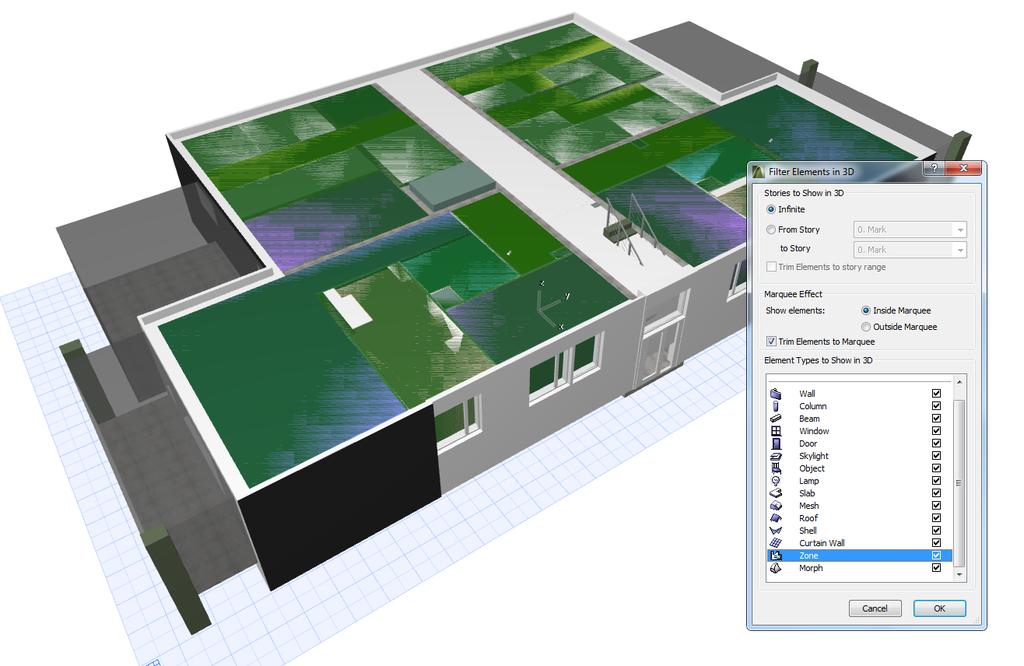Click the staircase in the 3D model
This screenshot has height=666, width=1024.
point(625,229)
